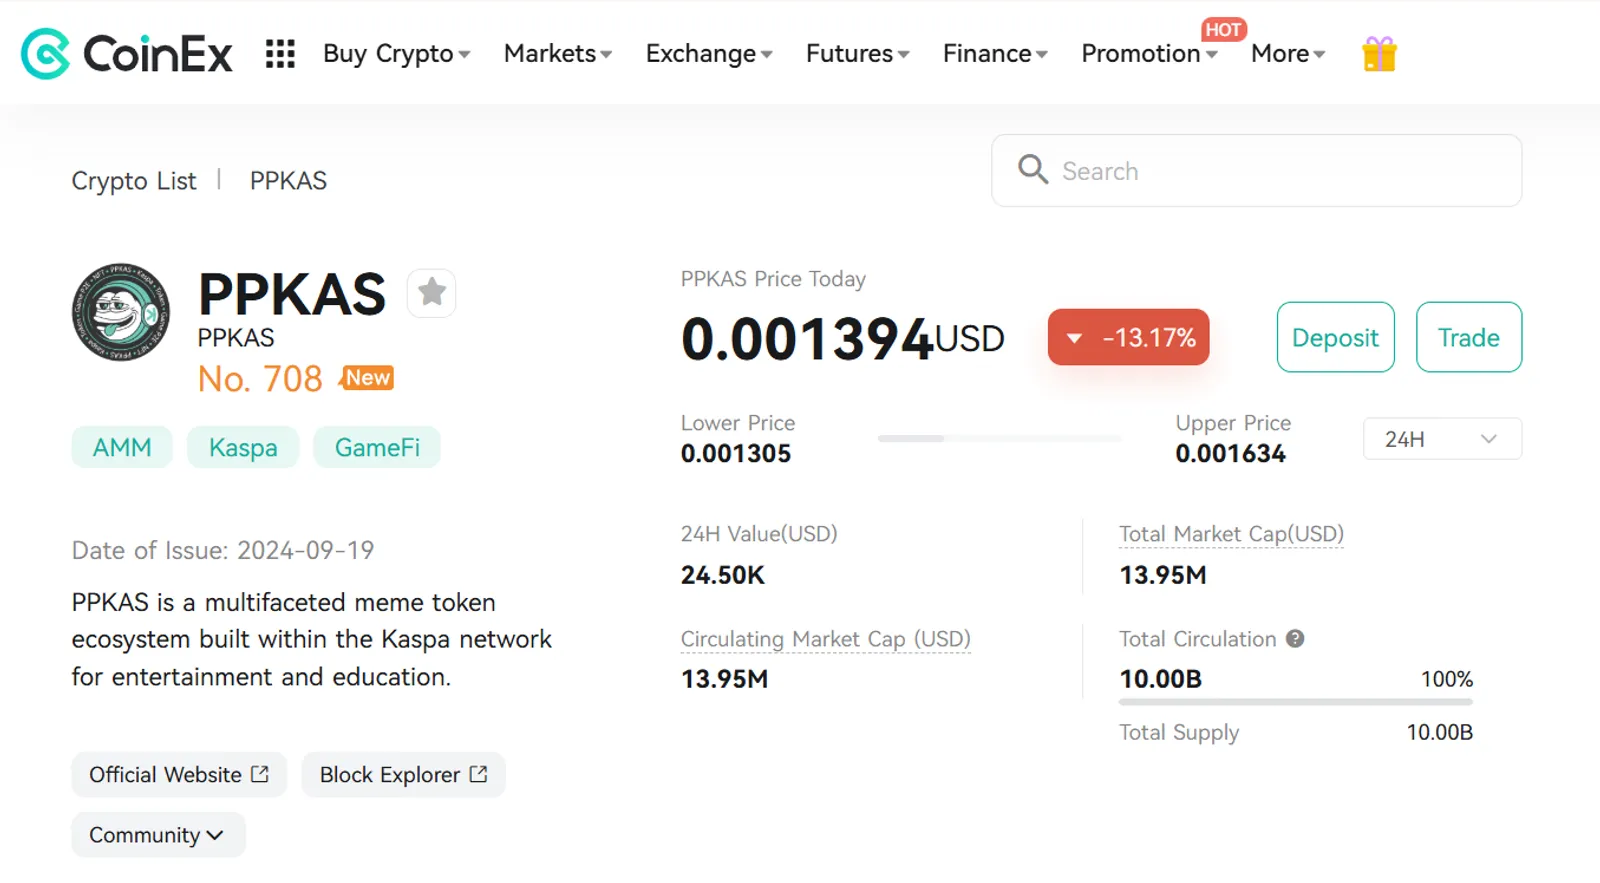Viewport: 1600px width, 883px height.
Task: Click the CoinEx logo
Action: pyautogui.click(x=127, y=53)
